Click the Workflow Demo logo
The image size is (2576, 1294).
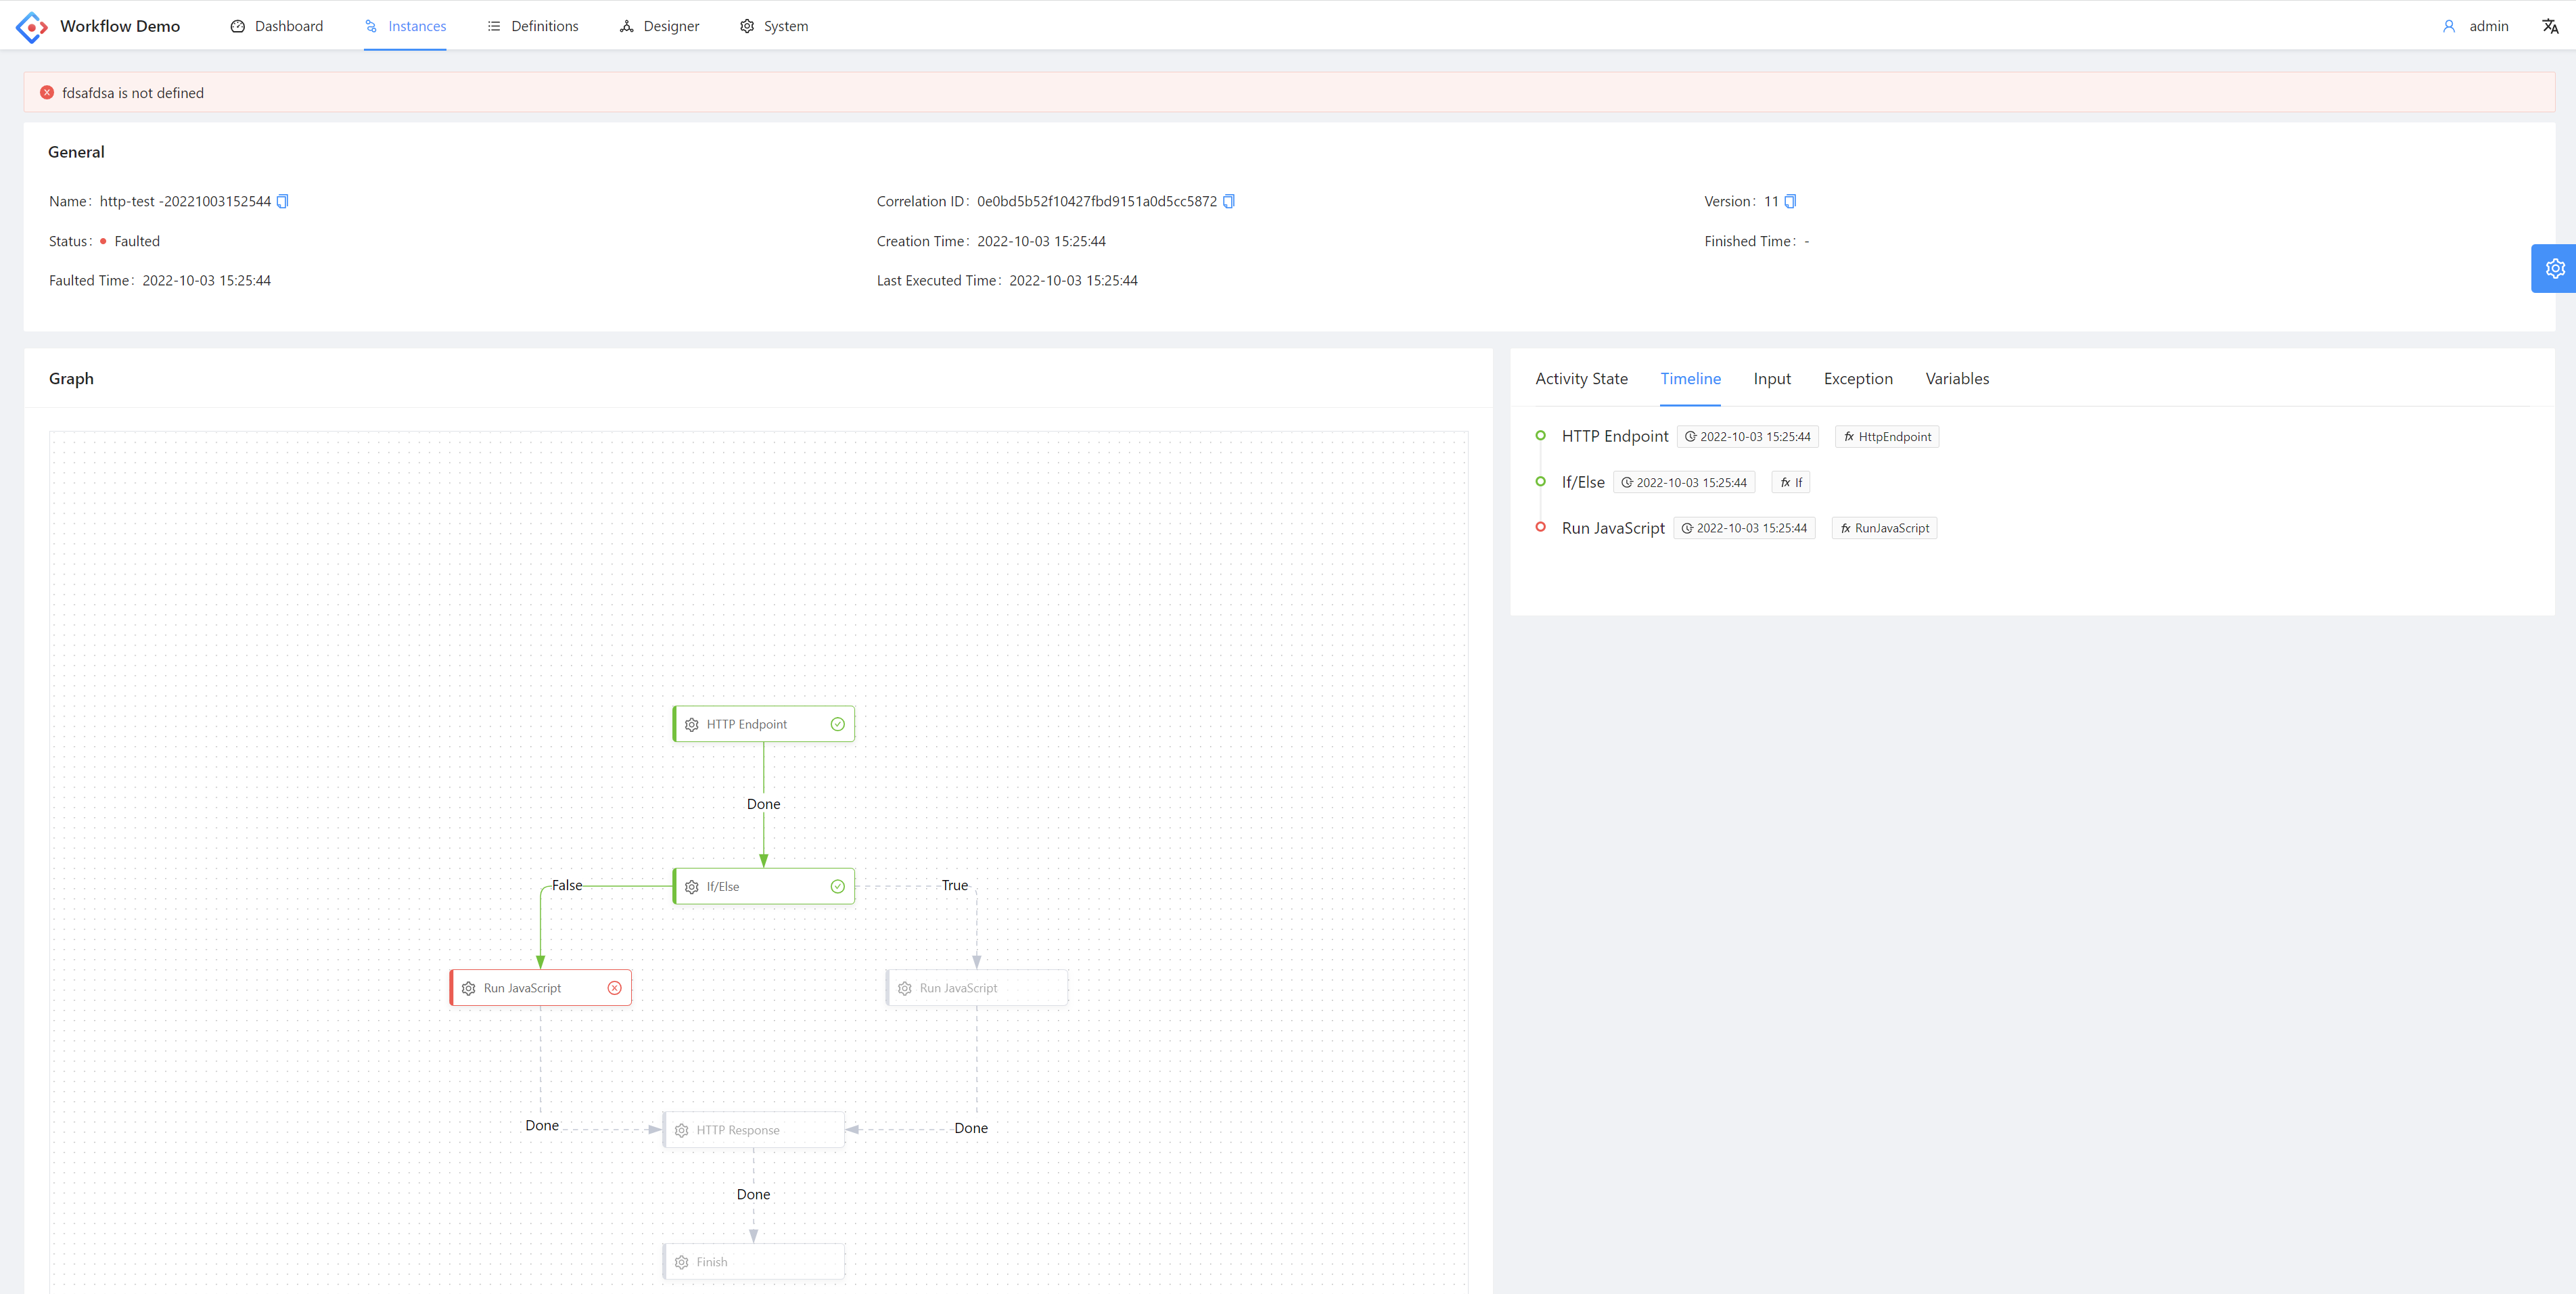click(32, 26)
